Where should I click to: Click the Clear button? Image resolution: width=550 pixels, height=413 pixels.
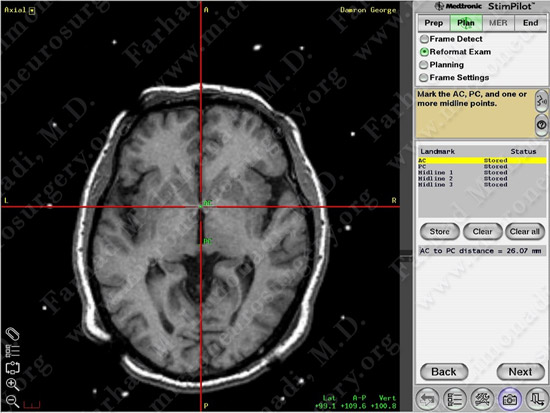(x=482, y=232)
